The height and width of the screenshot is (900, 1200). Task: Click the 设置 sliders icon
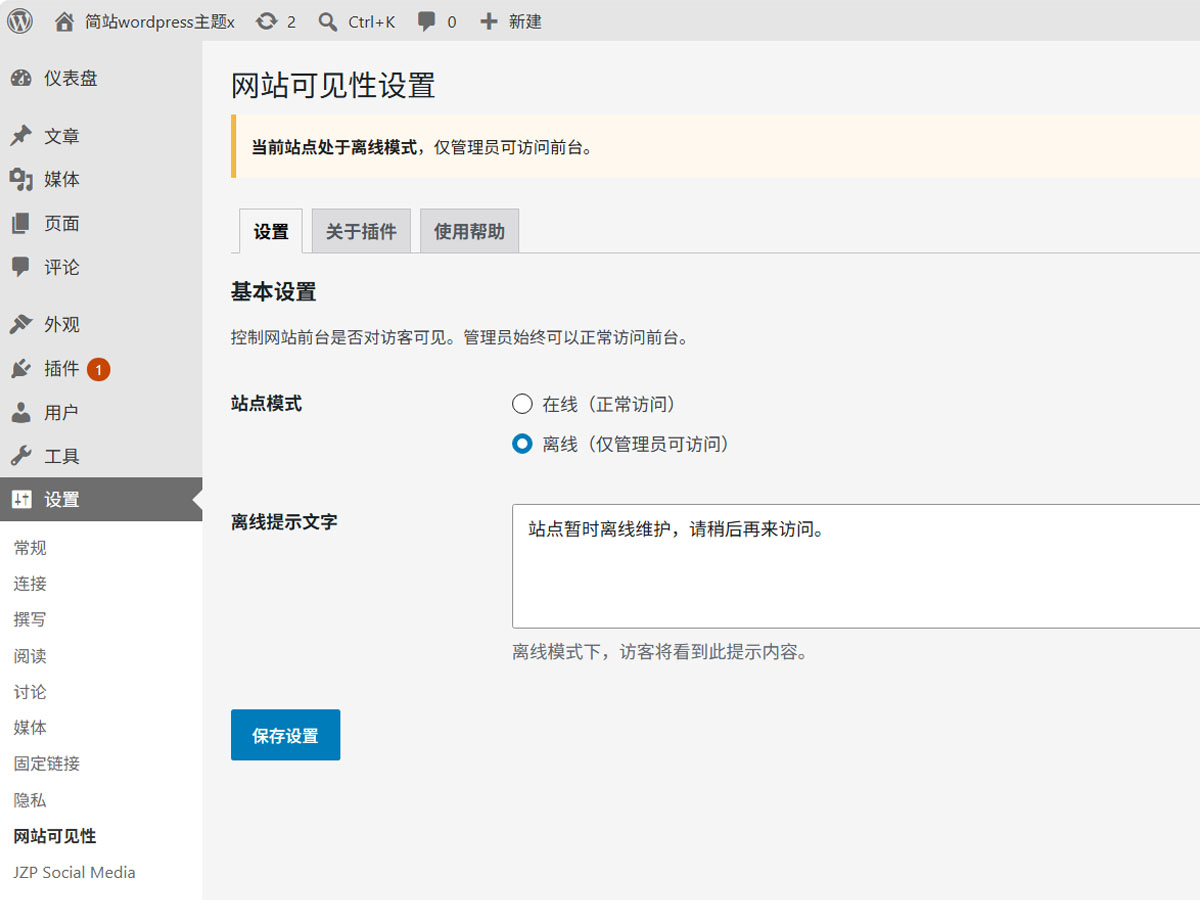[x=21, y=500]
